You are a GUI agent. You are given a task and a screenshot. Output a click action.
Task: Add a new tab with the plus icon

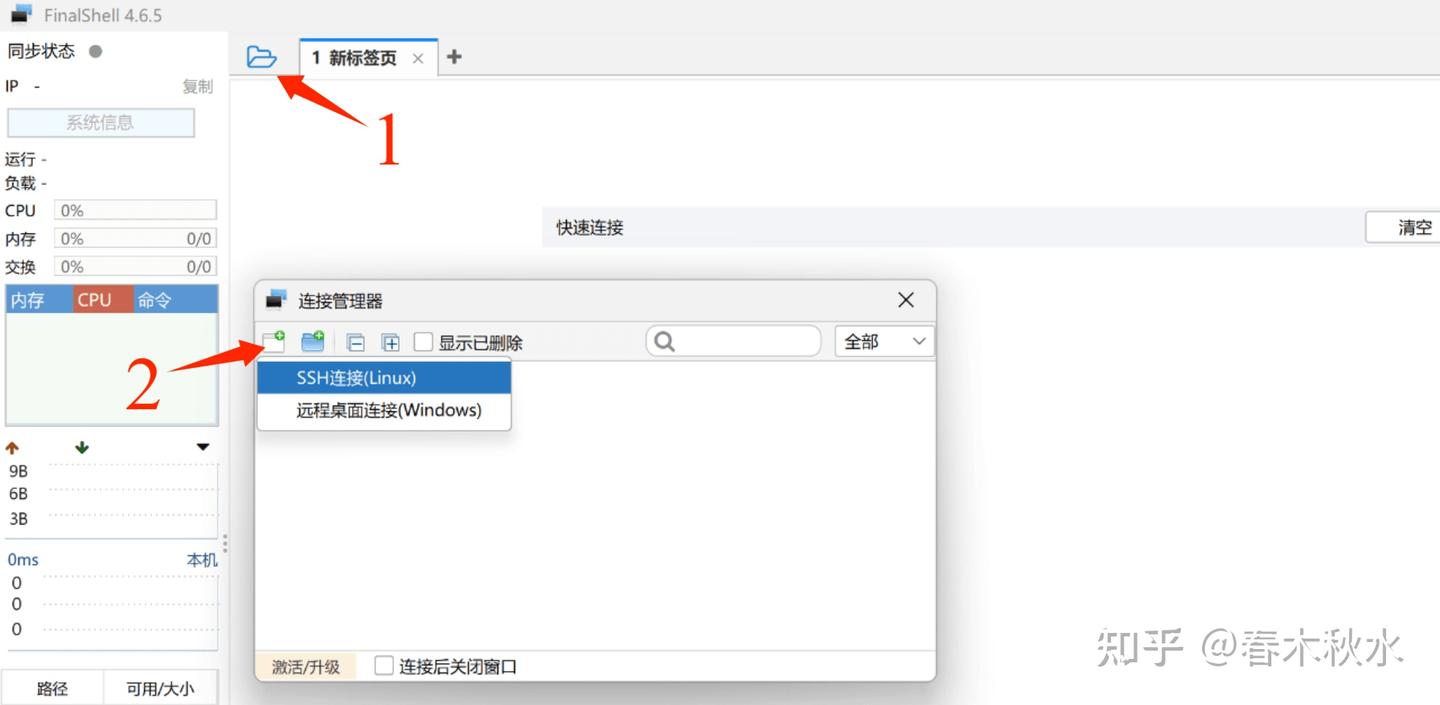(454, 57)
